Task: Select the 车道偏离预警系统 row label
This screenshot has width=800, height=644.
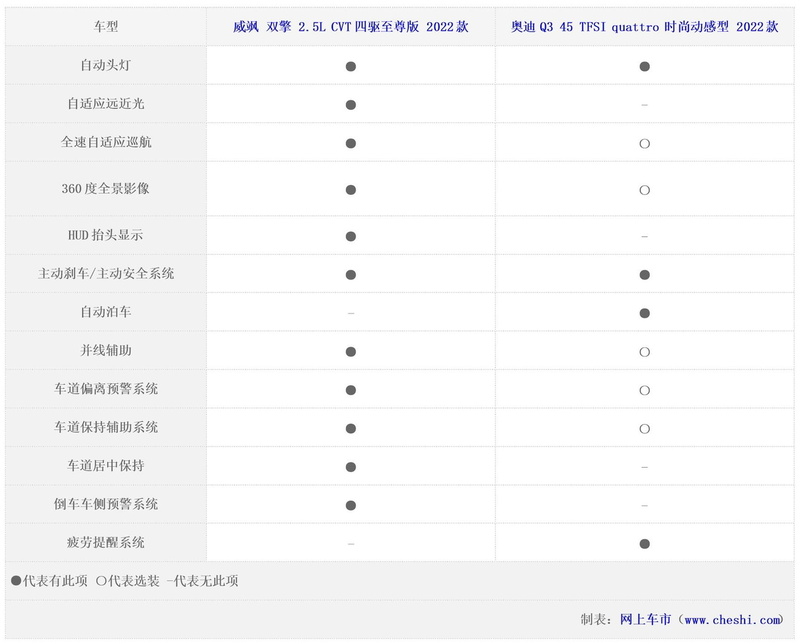Action: (x=106, y=389)
